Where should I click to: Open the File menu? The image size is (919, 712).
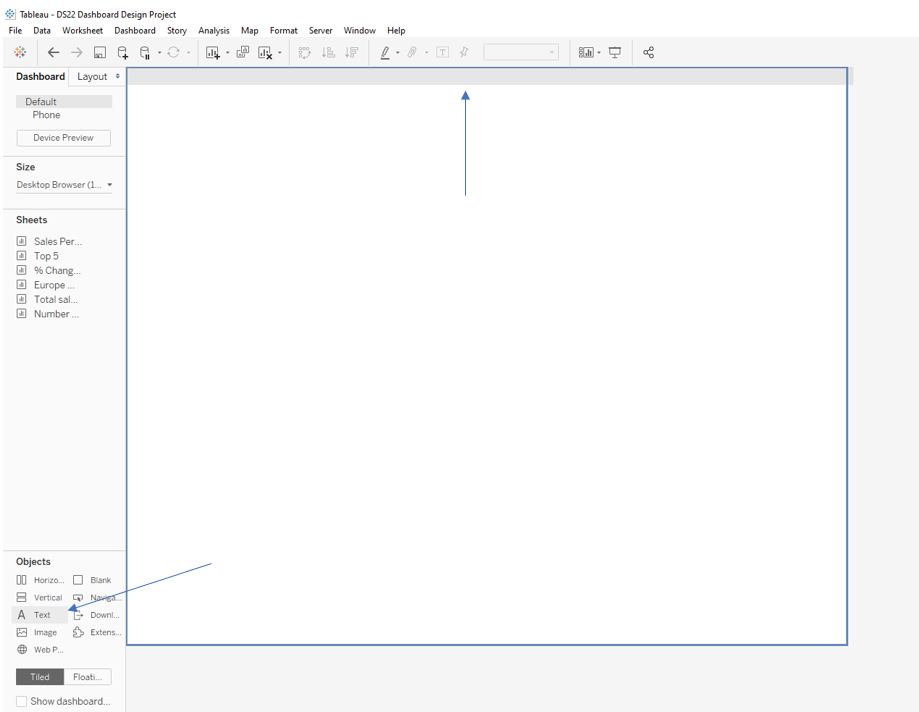15,30
